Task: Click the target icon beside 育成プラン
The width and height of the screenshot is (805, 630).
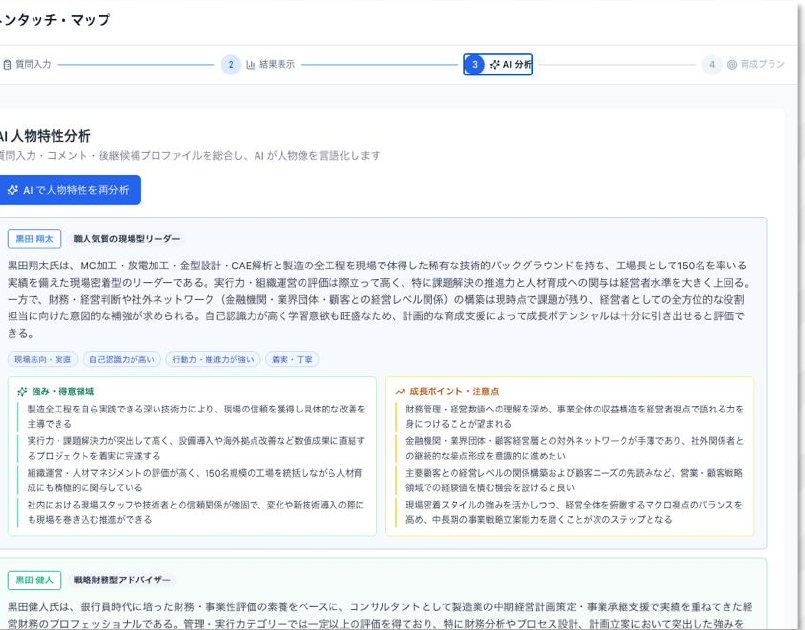Action: click(x=732, y=65)
